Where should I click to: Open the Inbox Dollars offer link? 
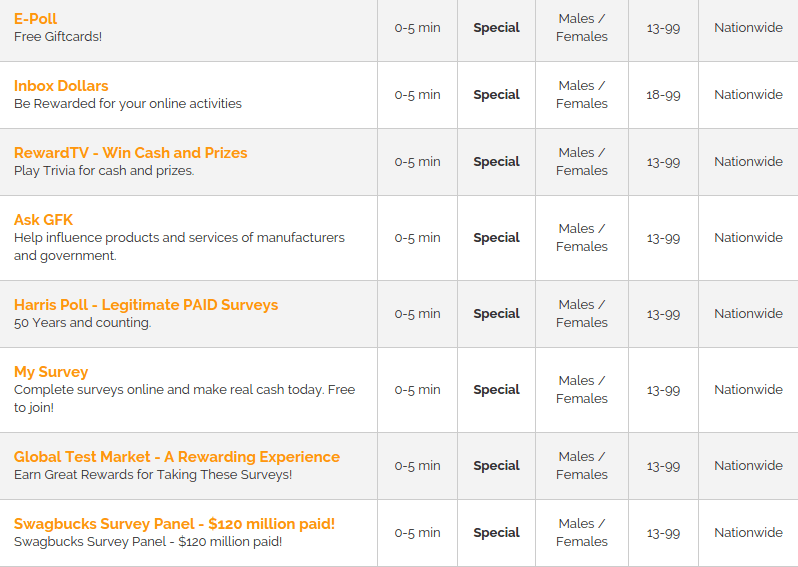[61, 86]
